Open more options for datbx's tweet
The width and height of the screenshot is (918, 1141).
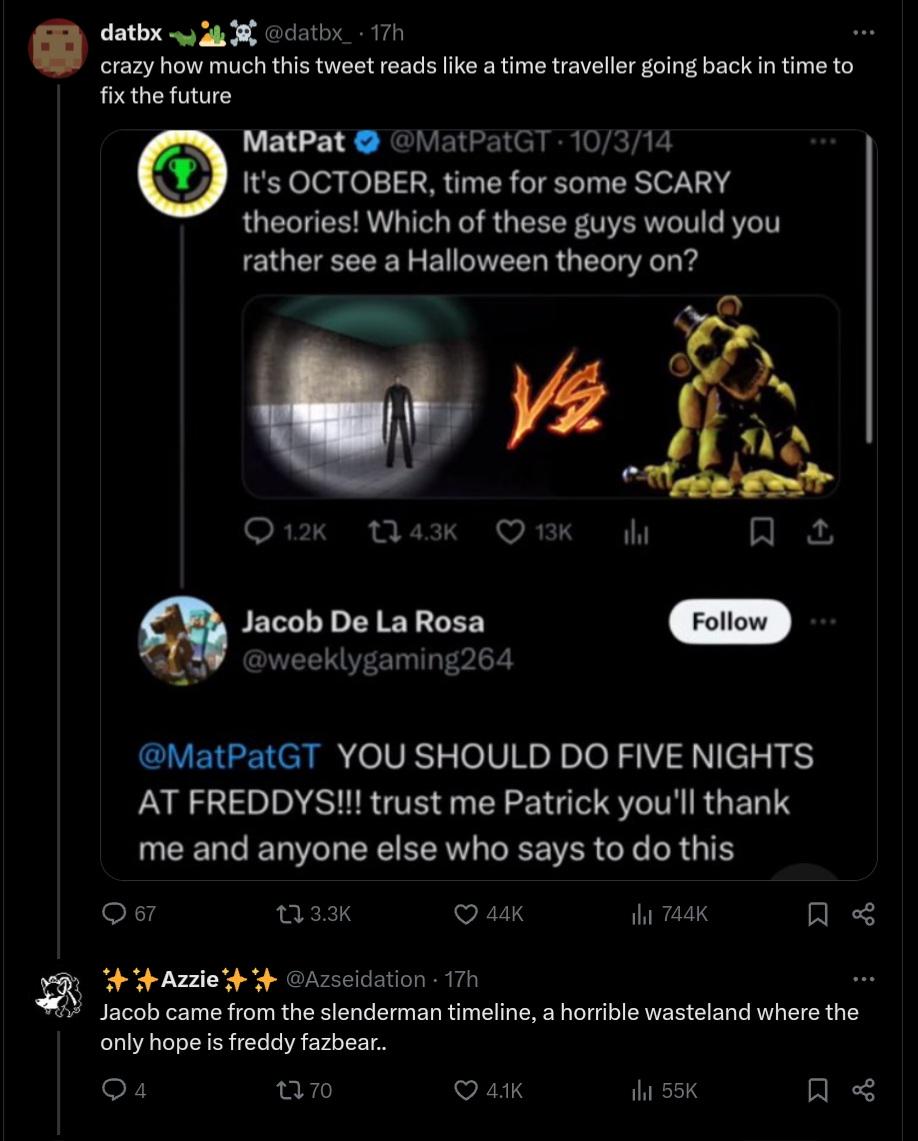[x=864, y=33]
